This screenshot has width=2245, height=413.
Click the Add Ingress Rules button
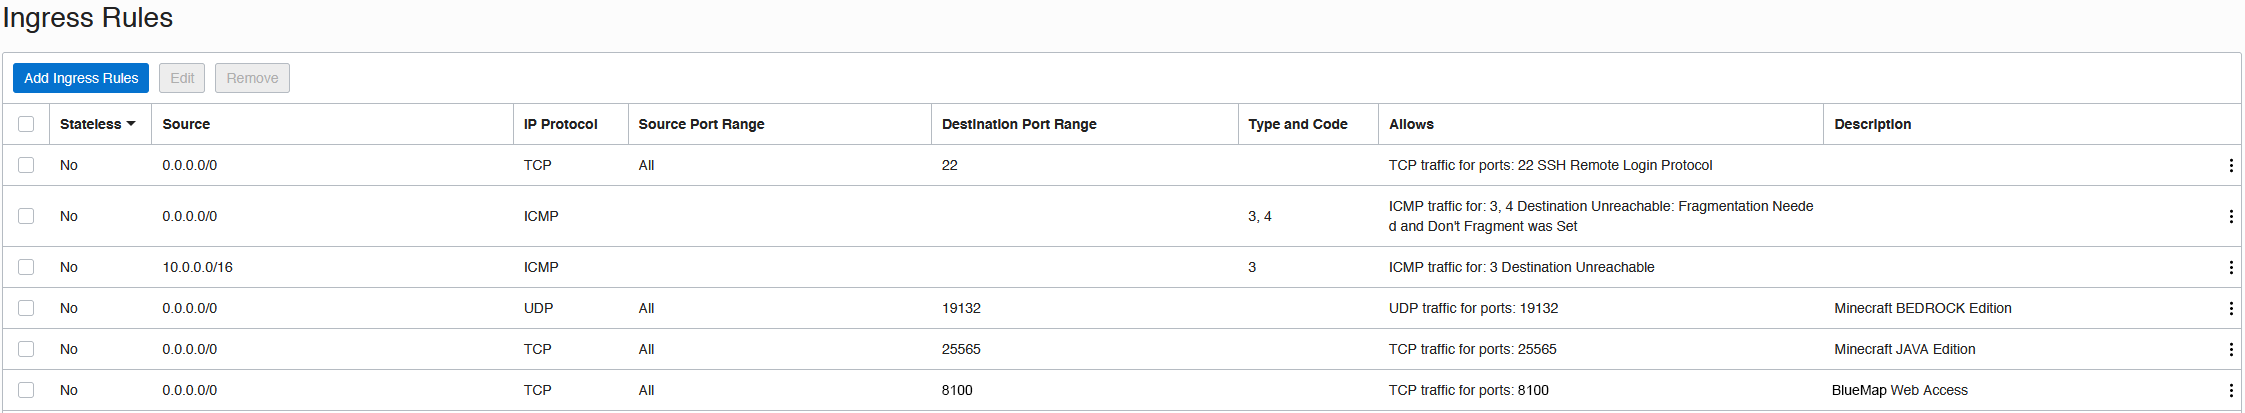(x=81, y=78)
